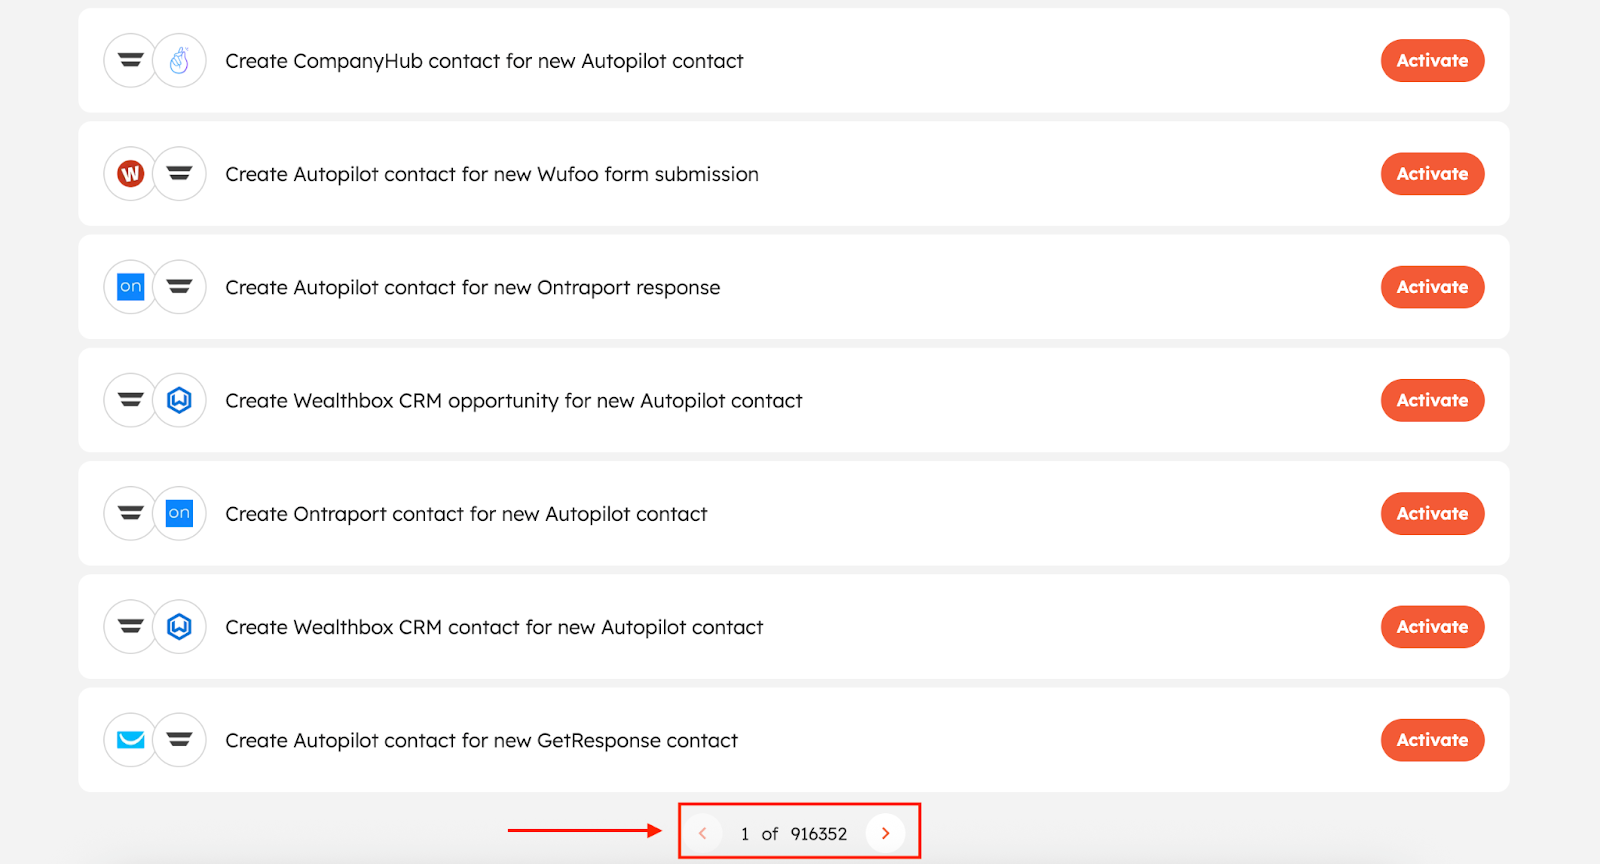Select the total page count 916352

coord(818,832)
